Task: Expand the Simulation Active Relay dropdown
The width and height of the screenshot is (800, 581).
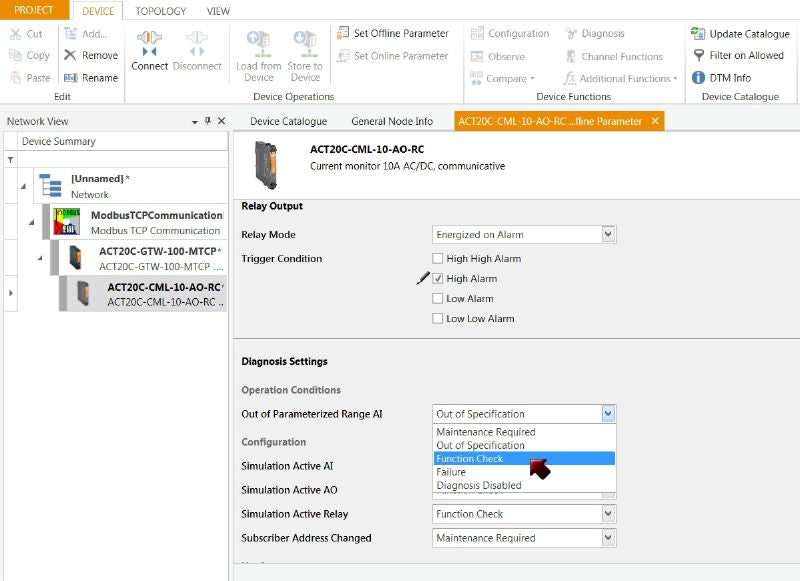Action: point(607,514)
